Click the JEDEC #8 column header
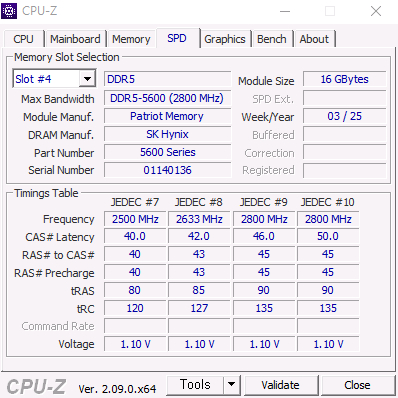The height and width of the screenshot is (398, 398). (199, 202)
